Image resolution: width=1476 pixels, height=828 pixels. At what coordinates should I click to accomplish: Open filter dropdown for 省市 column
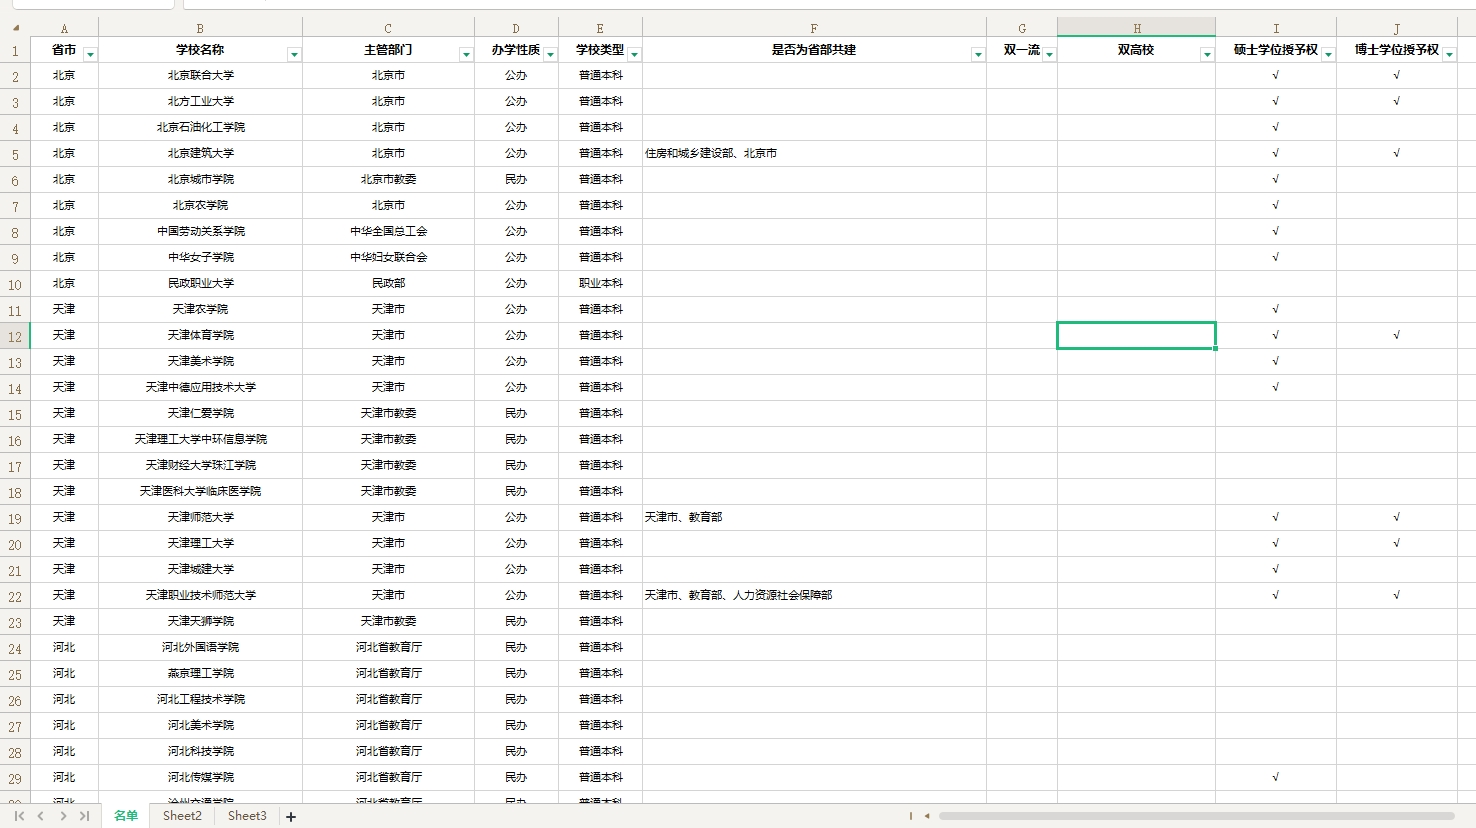90,54
